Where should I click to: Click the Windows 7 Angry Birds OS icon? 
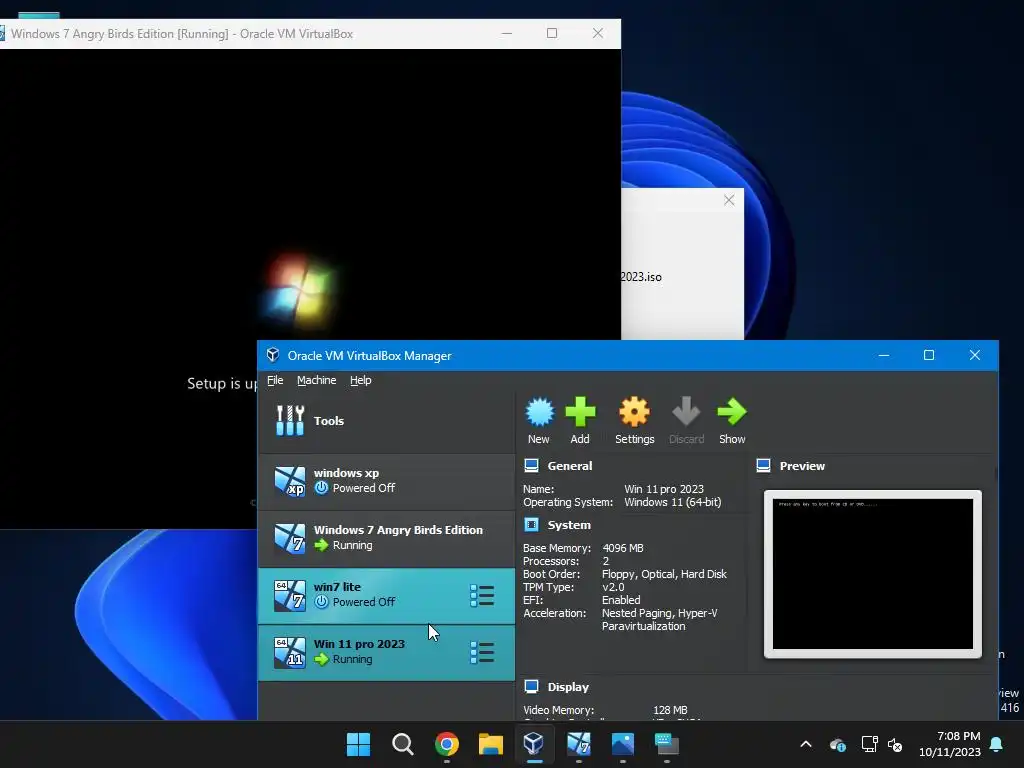point(290,539)
